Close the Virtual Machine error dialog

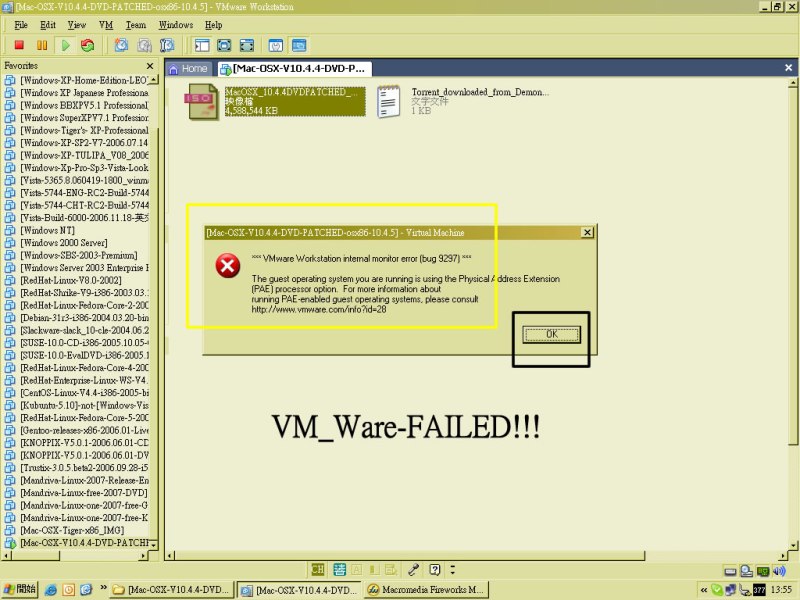pyautogui.click(x=587, y=233)
